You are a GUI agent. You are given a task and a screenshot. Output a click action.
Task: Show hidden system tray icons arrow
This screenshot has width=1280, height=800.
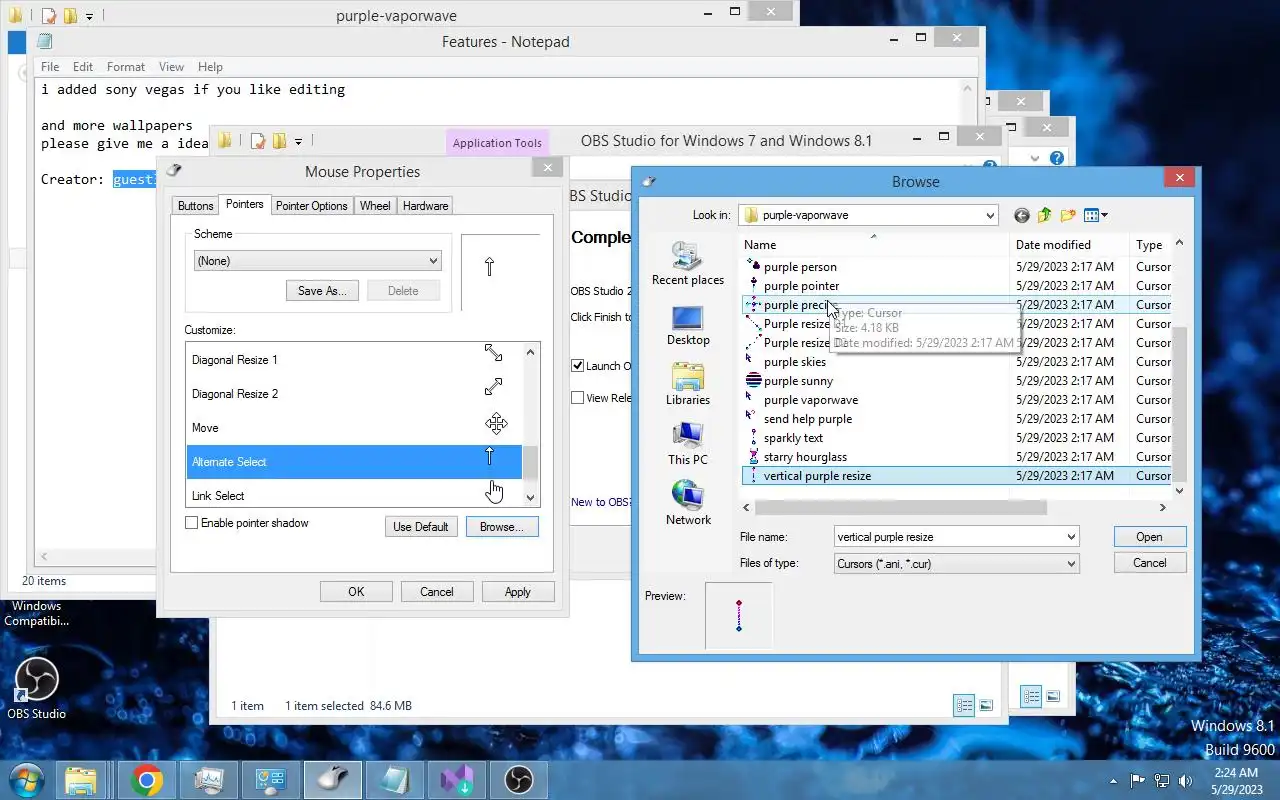(x=1114, y=781)
